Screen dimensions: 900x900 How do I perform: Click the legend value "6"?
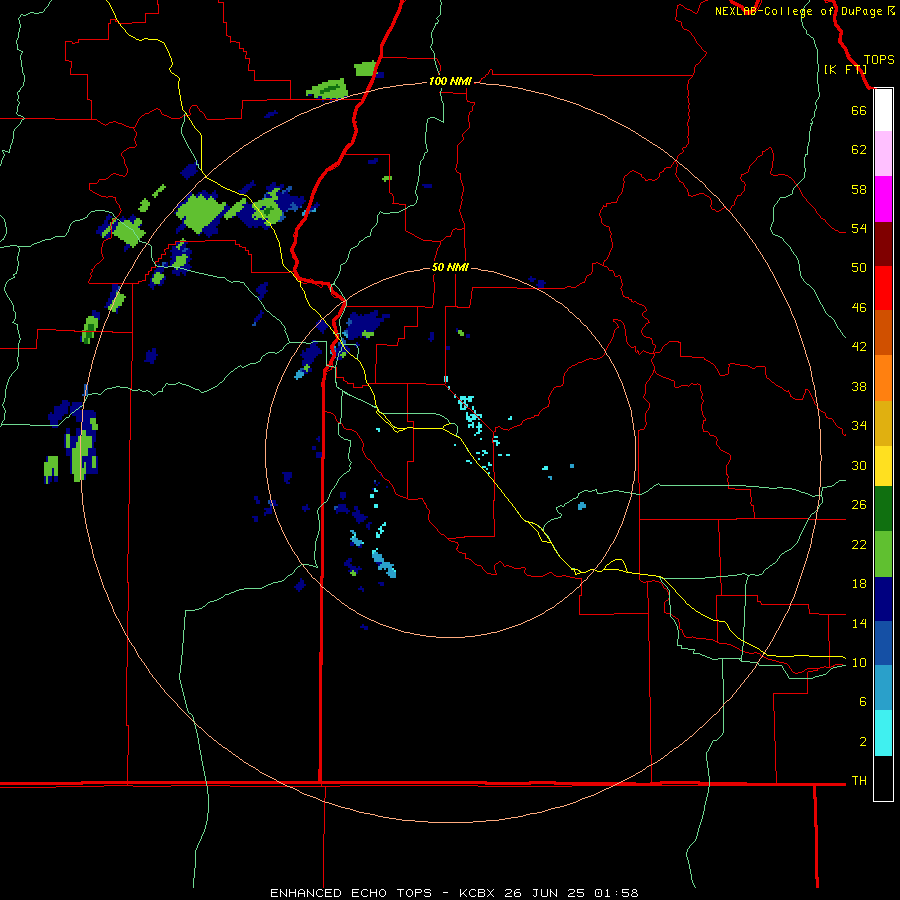pos(862,702)
